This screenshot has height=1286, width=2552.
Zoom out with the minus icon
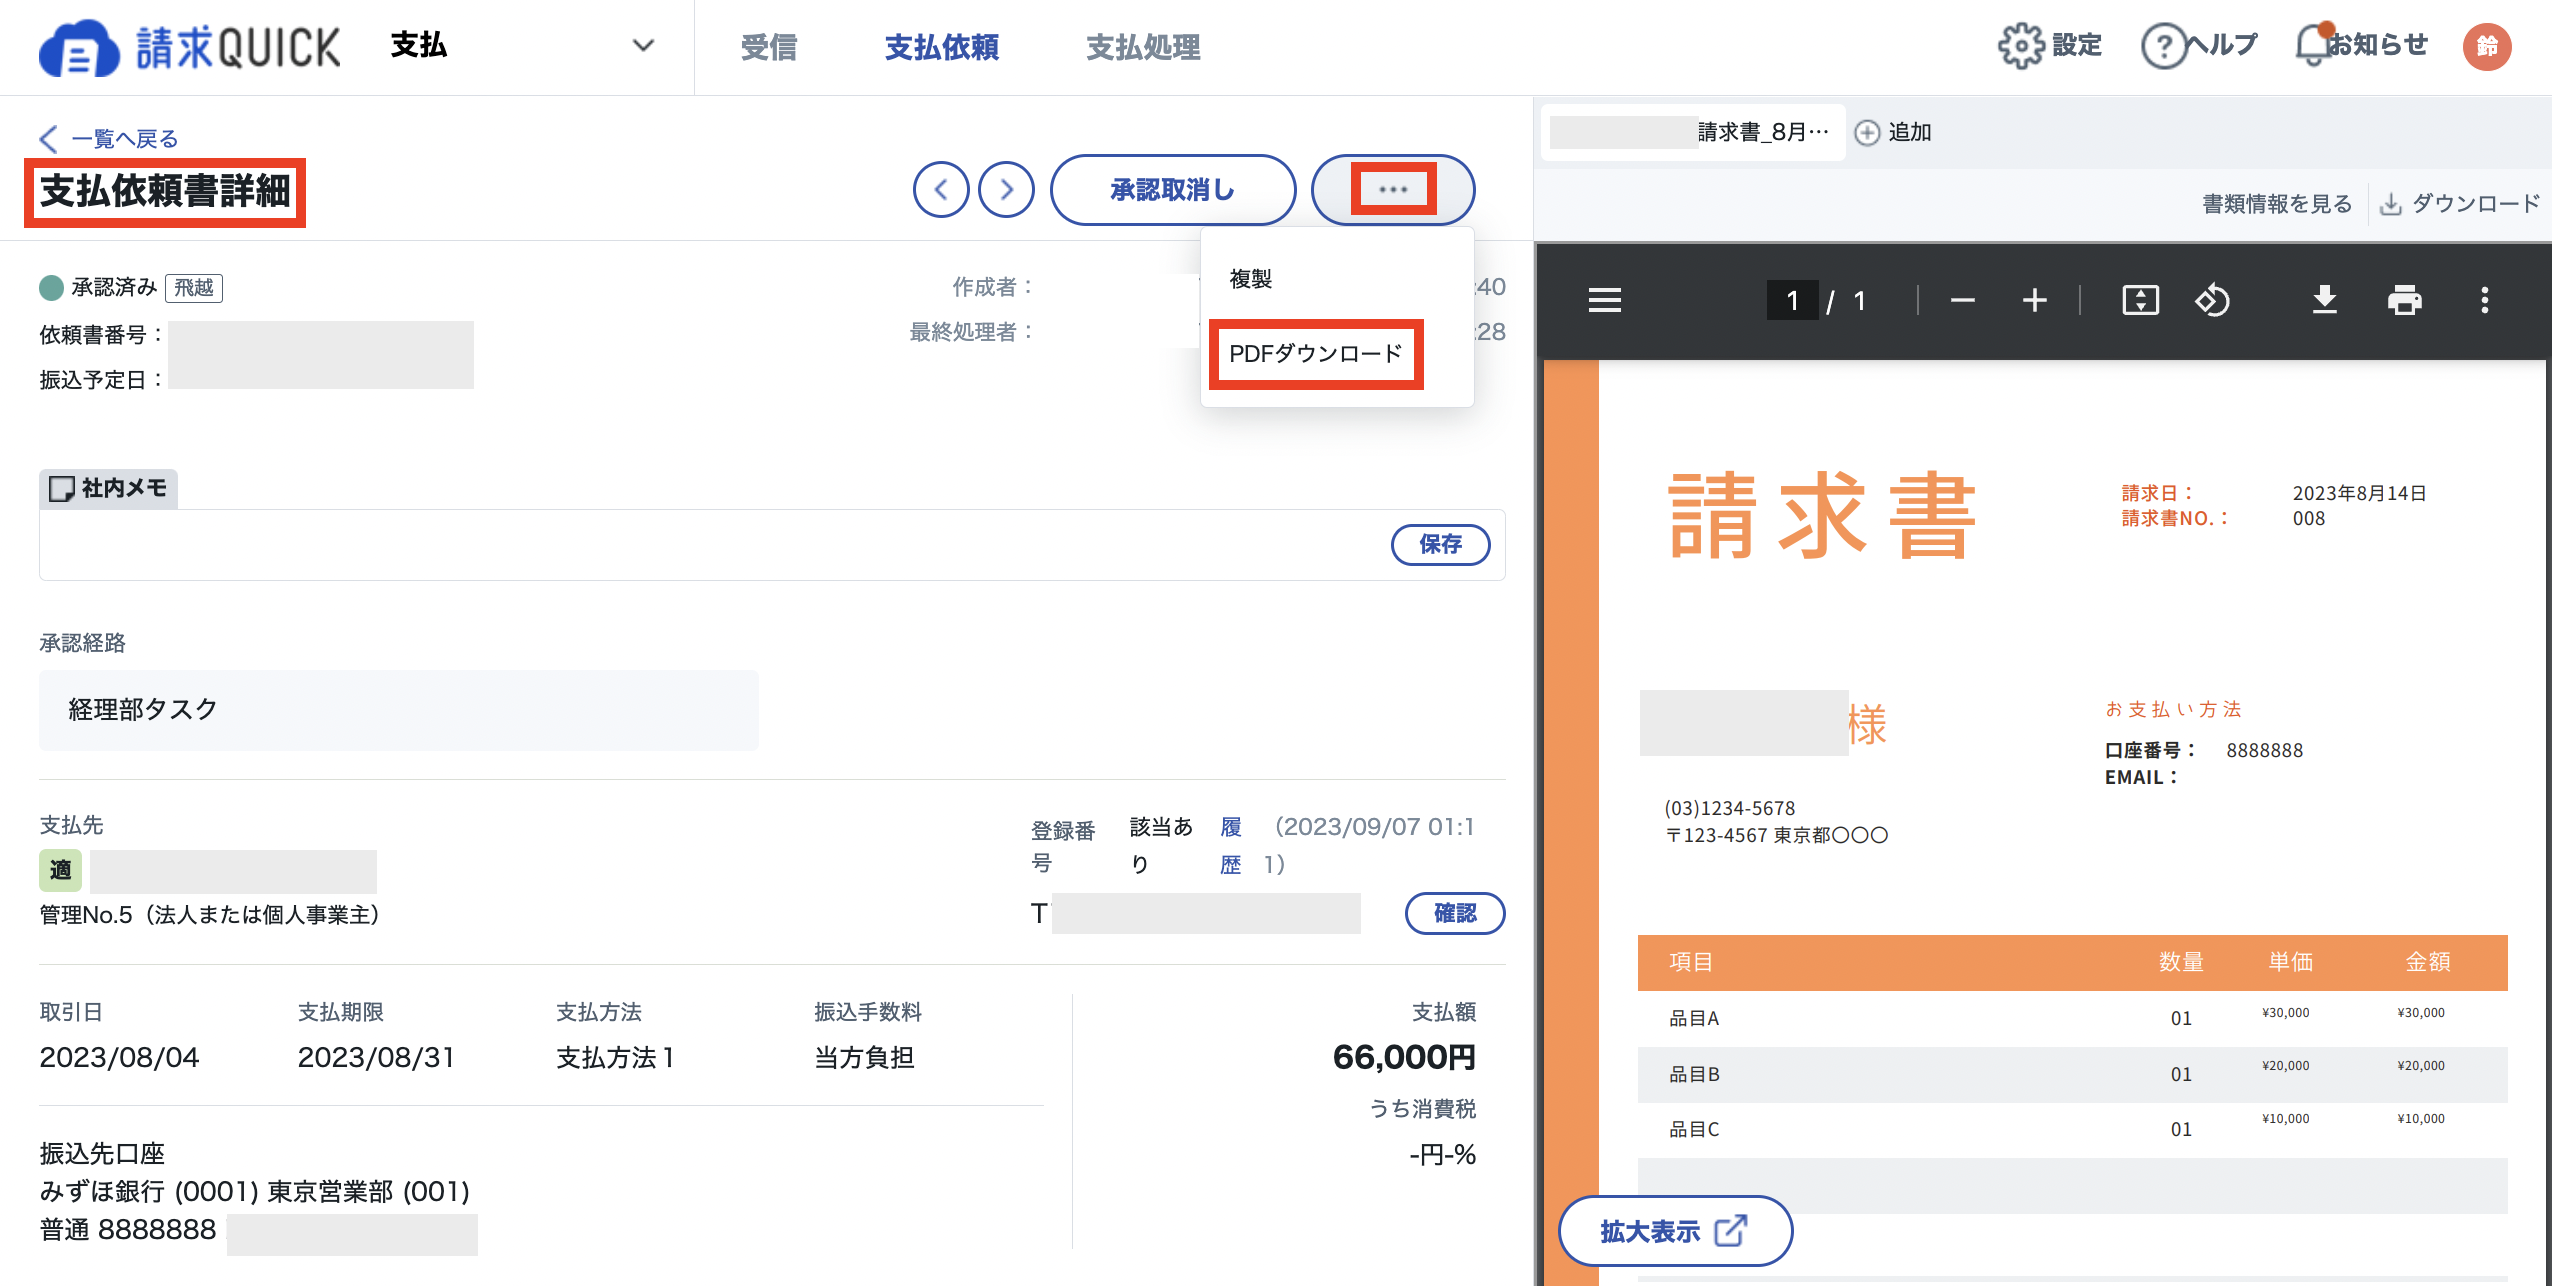(x=1962, y=300)
